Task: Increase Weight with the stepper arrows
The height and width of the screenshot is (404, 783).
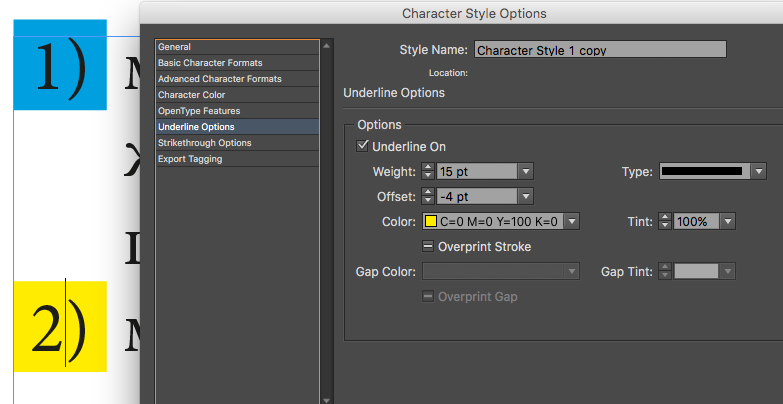Action: pyautogui.click(x=428, y=167)
